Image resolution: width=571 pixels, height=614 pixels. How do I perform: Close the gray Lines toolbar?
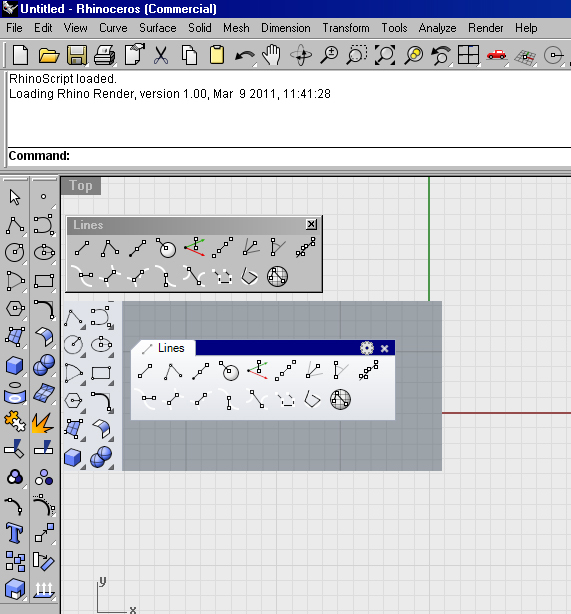coord(311,224)
